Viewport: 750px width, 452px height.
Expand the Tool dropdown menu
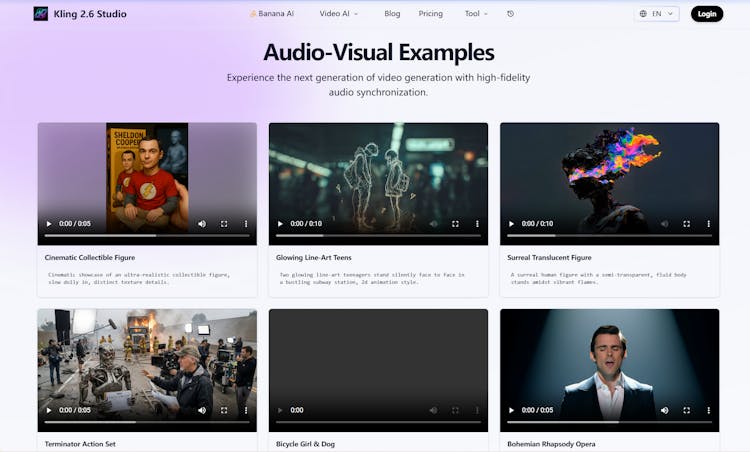click(476, 14)
